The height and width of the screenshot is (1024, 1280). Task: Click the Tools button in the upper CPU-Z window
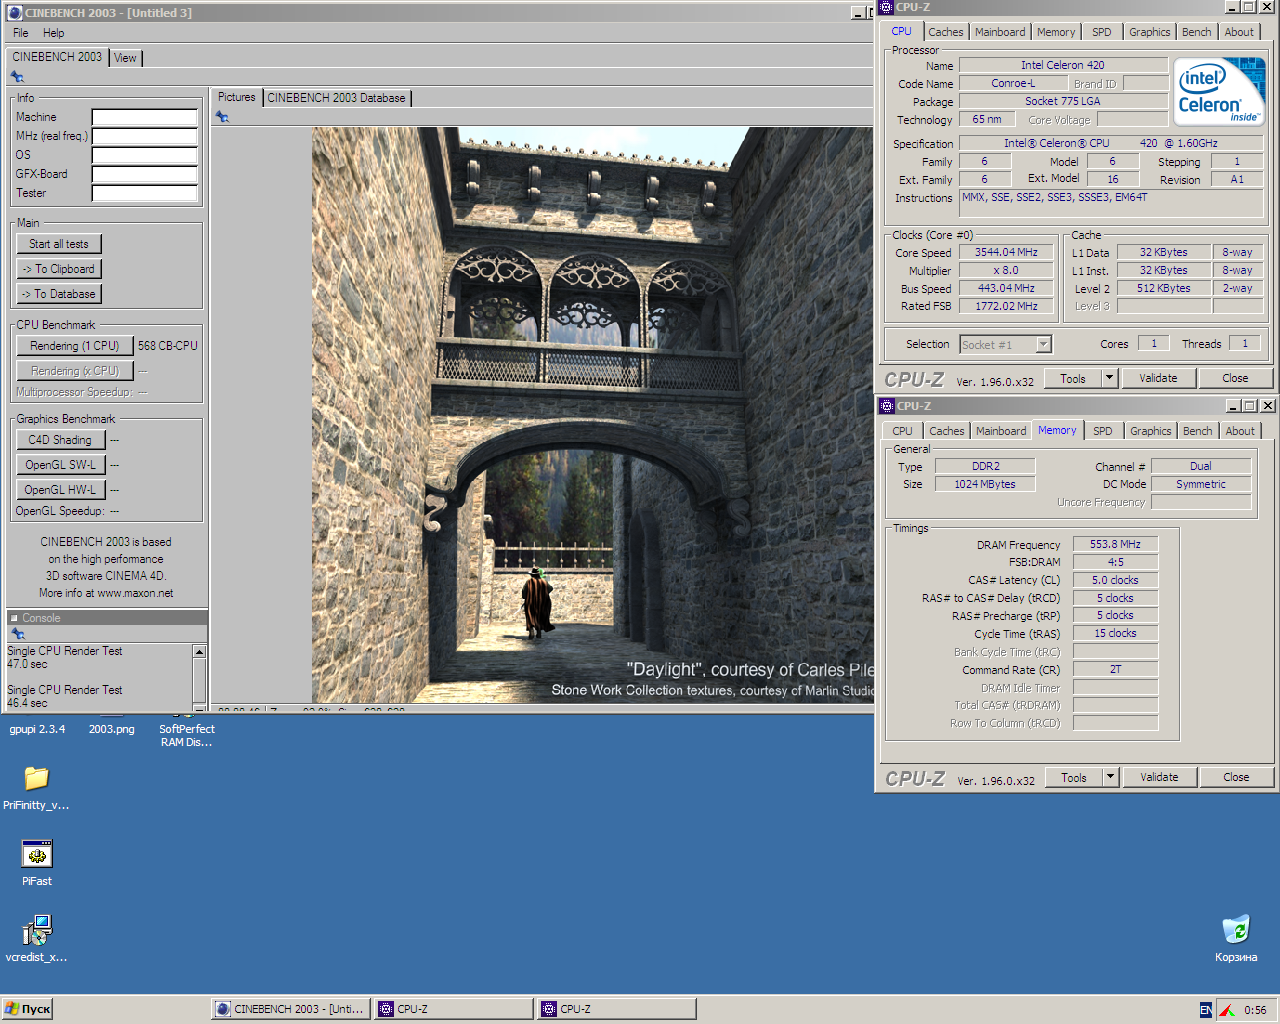(1073, 378)
